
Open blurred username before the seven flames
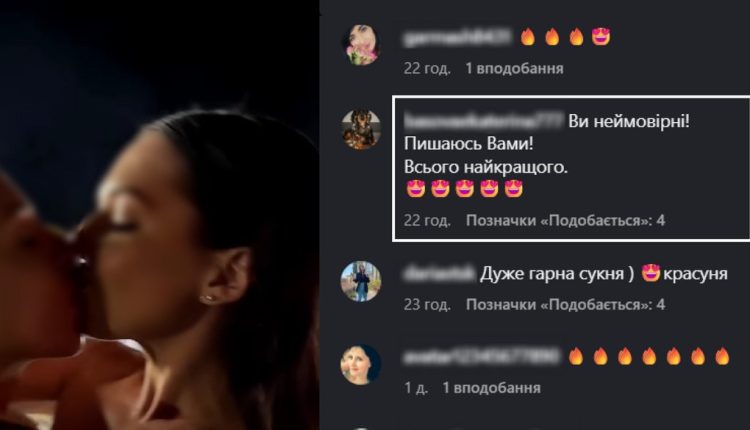click(482, 357)
